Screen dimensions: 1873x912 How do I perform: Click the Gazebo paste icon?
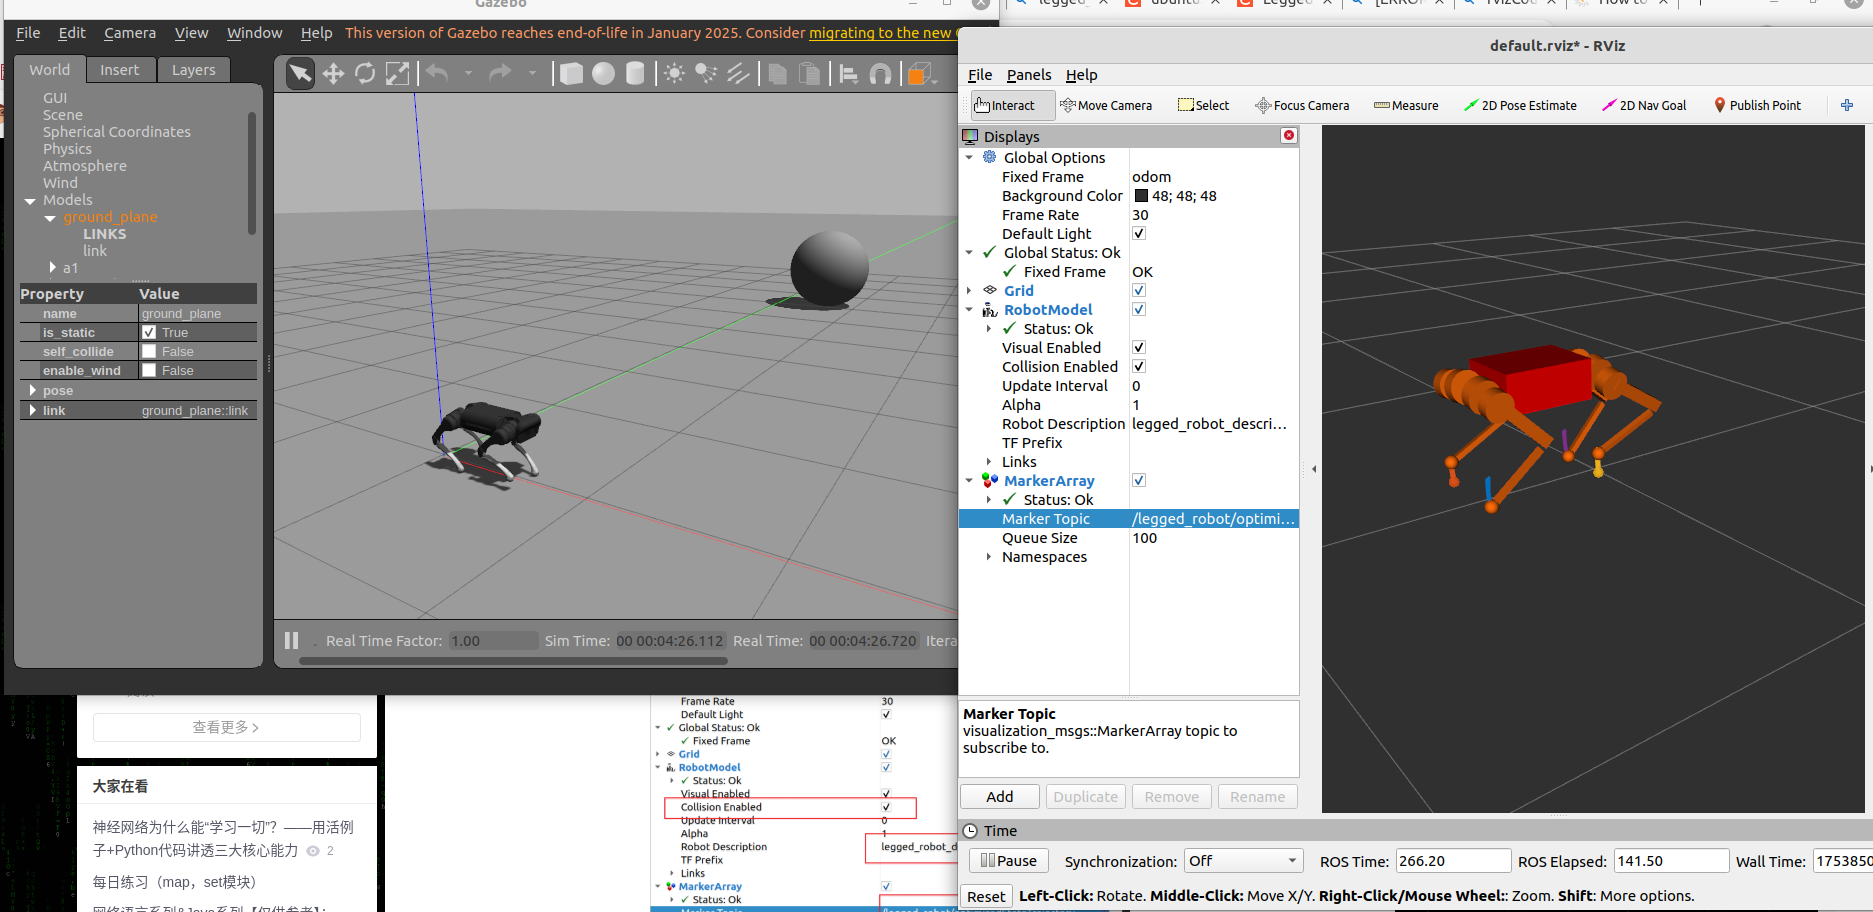[810, 73]
